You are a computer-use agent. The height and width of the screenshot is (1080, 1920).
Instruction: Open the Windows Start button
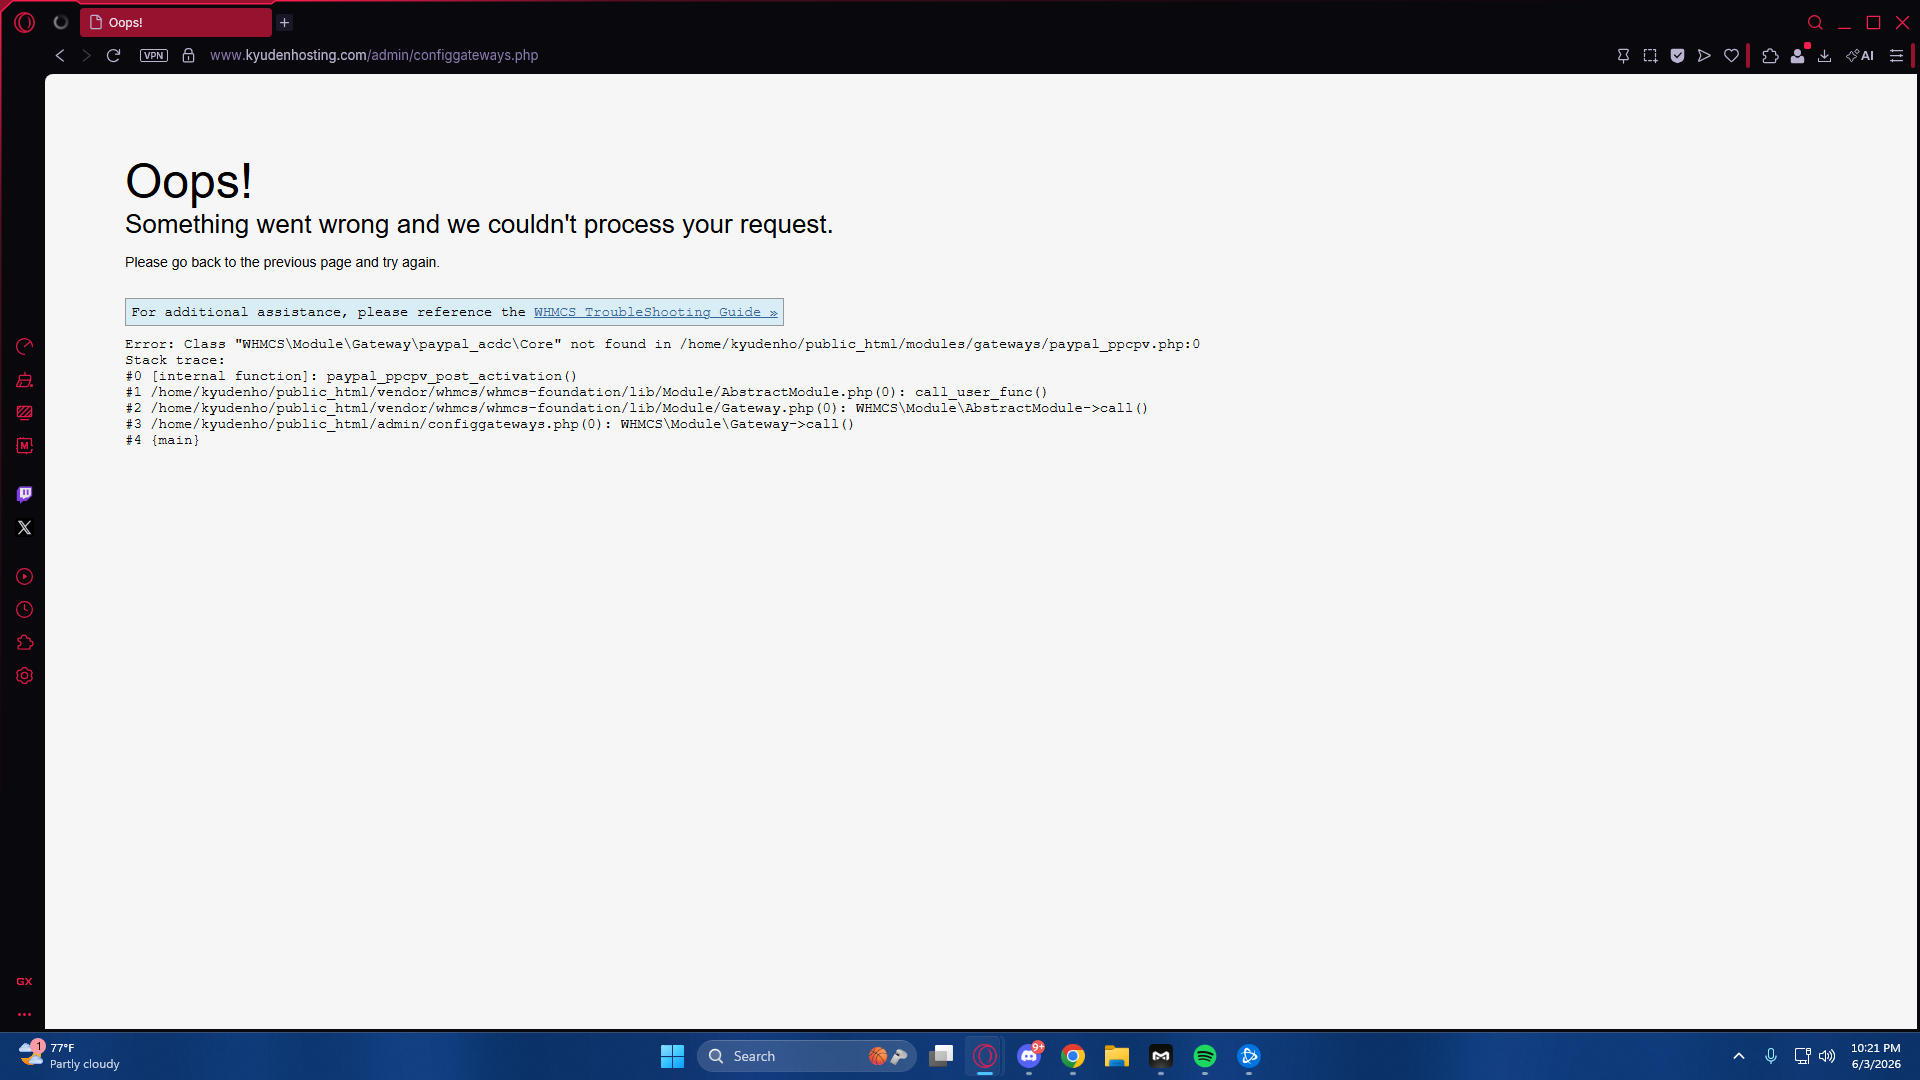pyautogui.click(x=672, y=1056)
